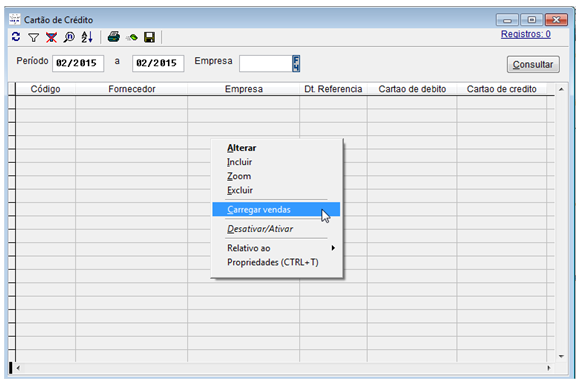Open the F4 lookup beside Empresa field
The width and height of the screenshot is (577, 381).
(x=296, y=63)
